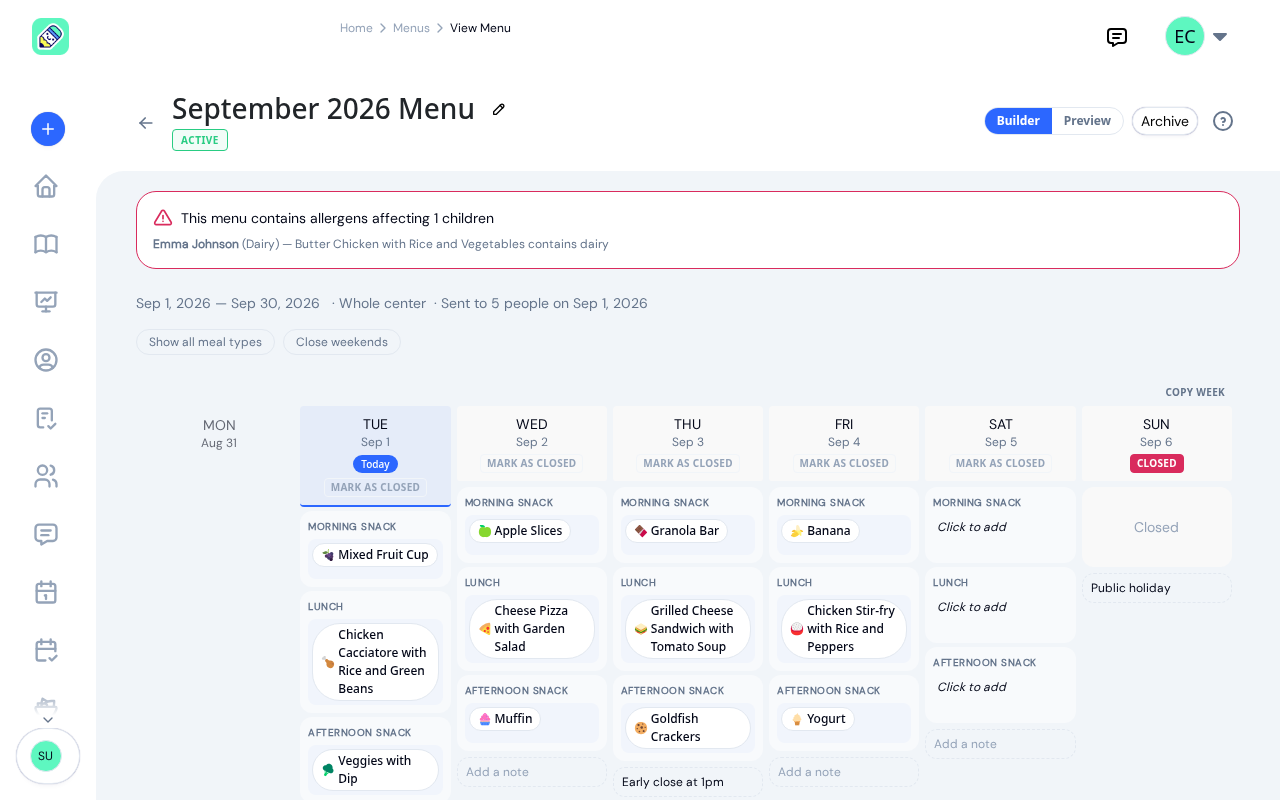This screenshot has width=1280, height=800.
Task: Open the presentation chart sidebar icon
Action: (46, 302)
